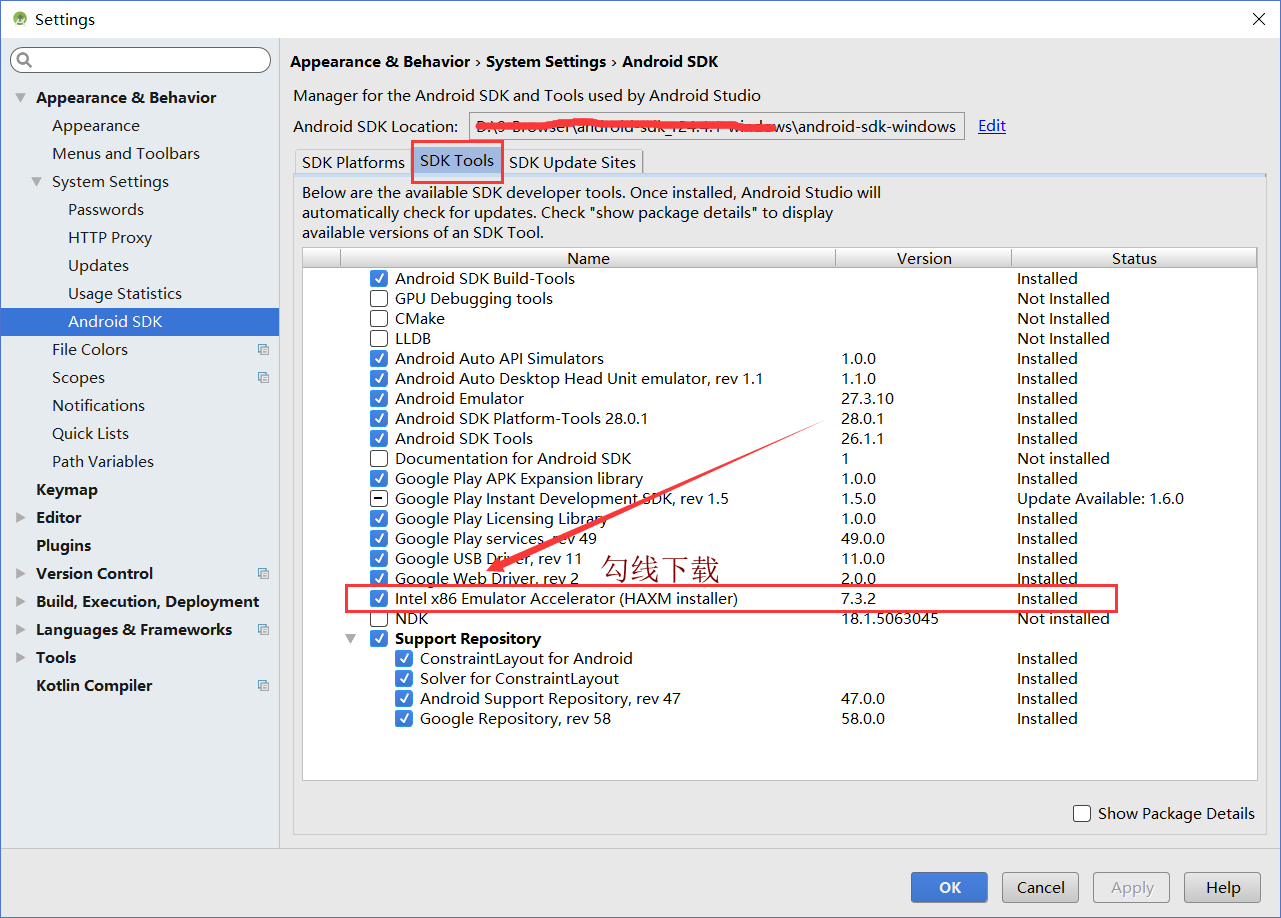Open Appearance settings page
1281x918 pixels.
[96, 126]
